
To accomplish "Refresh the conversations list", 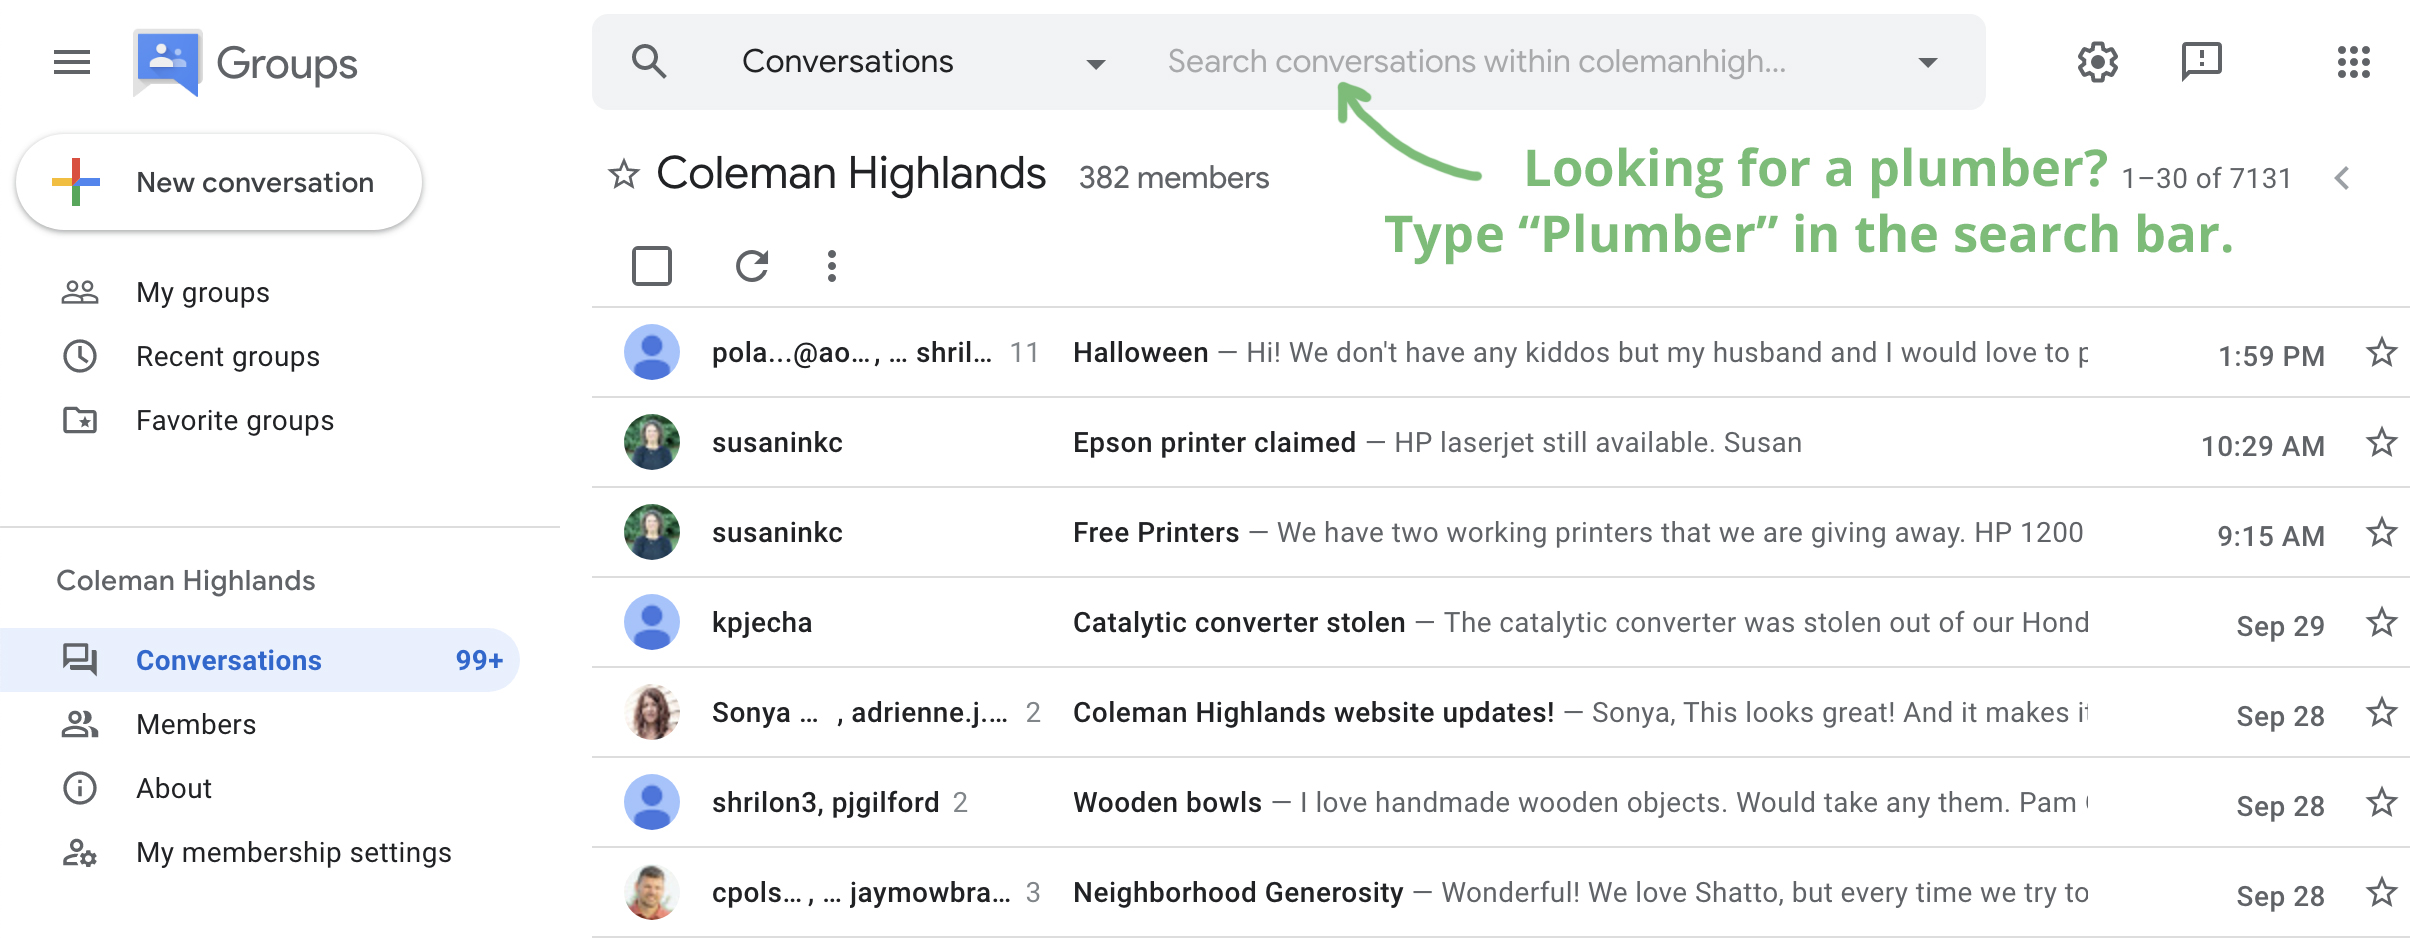I will [x=752, y=266].
